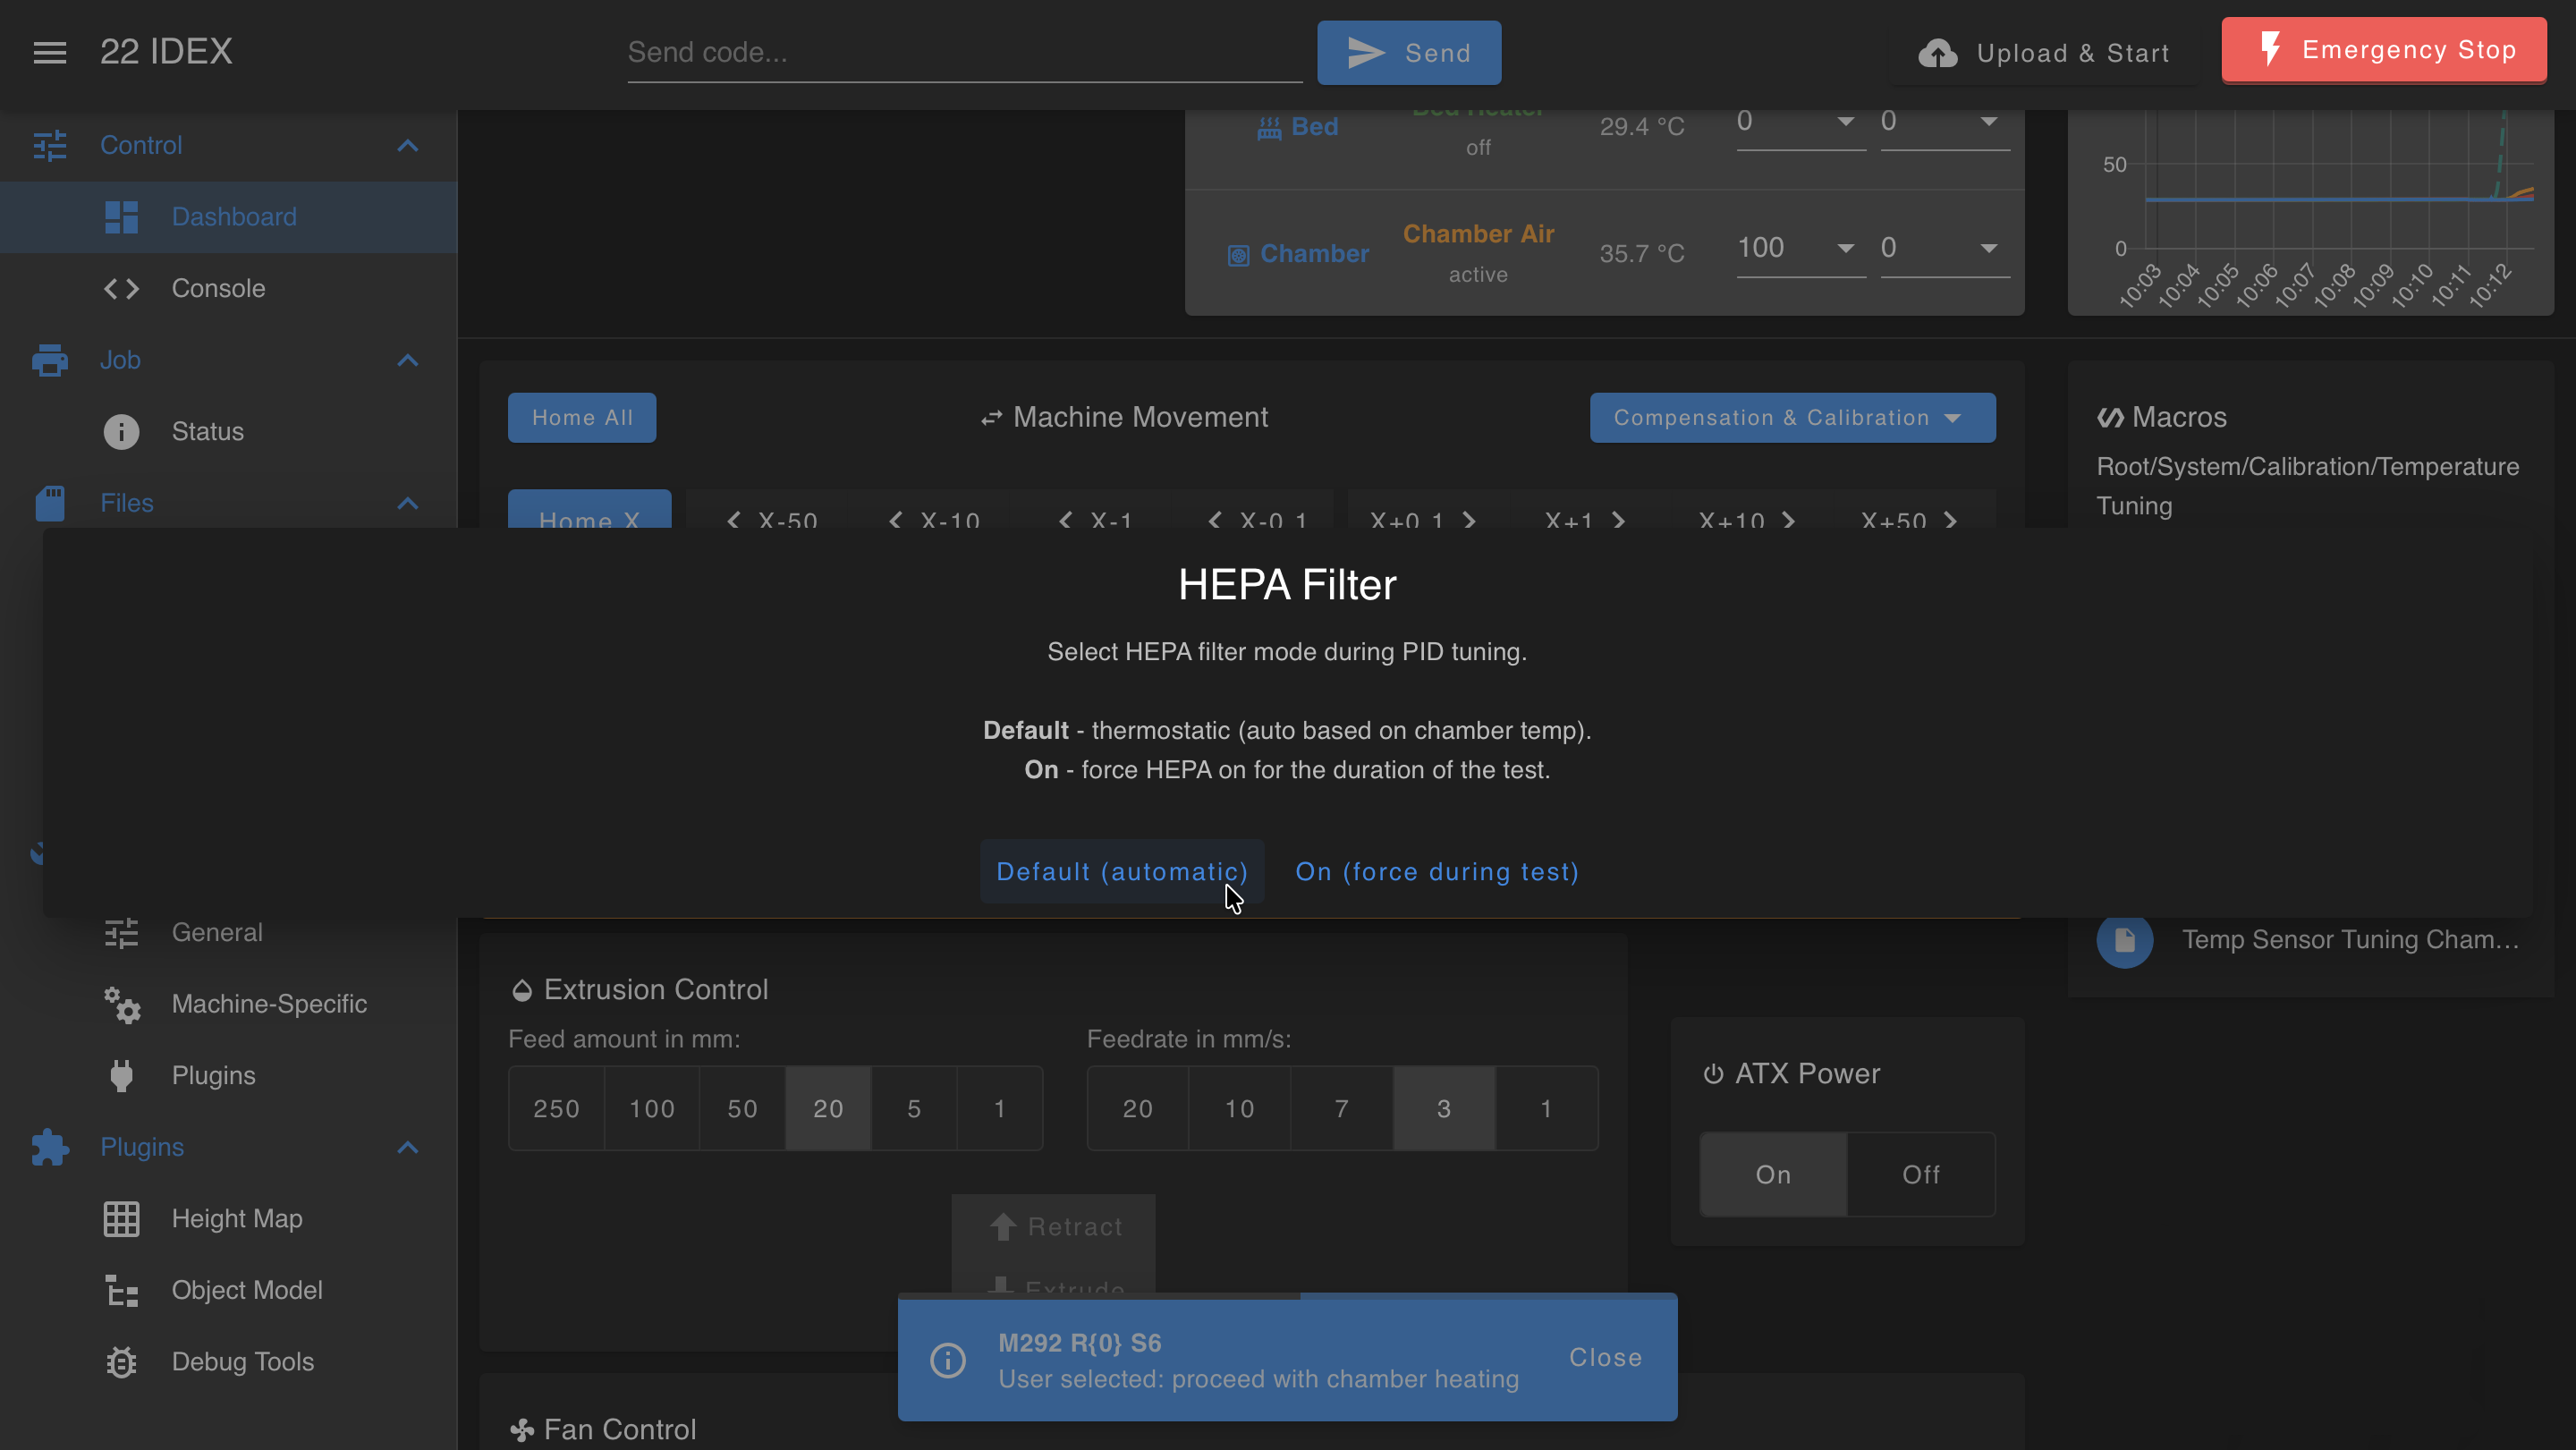Click the Job printer icon
The width and height of the screenshot is (2576, 1450).
click(50, 360)
